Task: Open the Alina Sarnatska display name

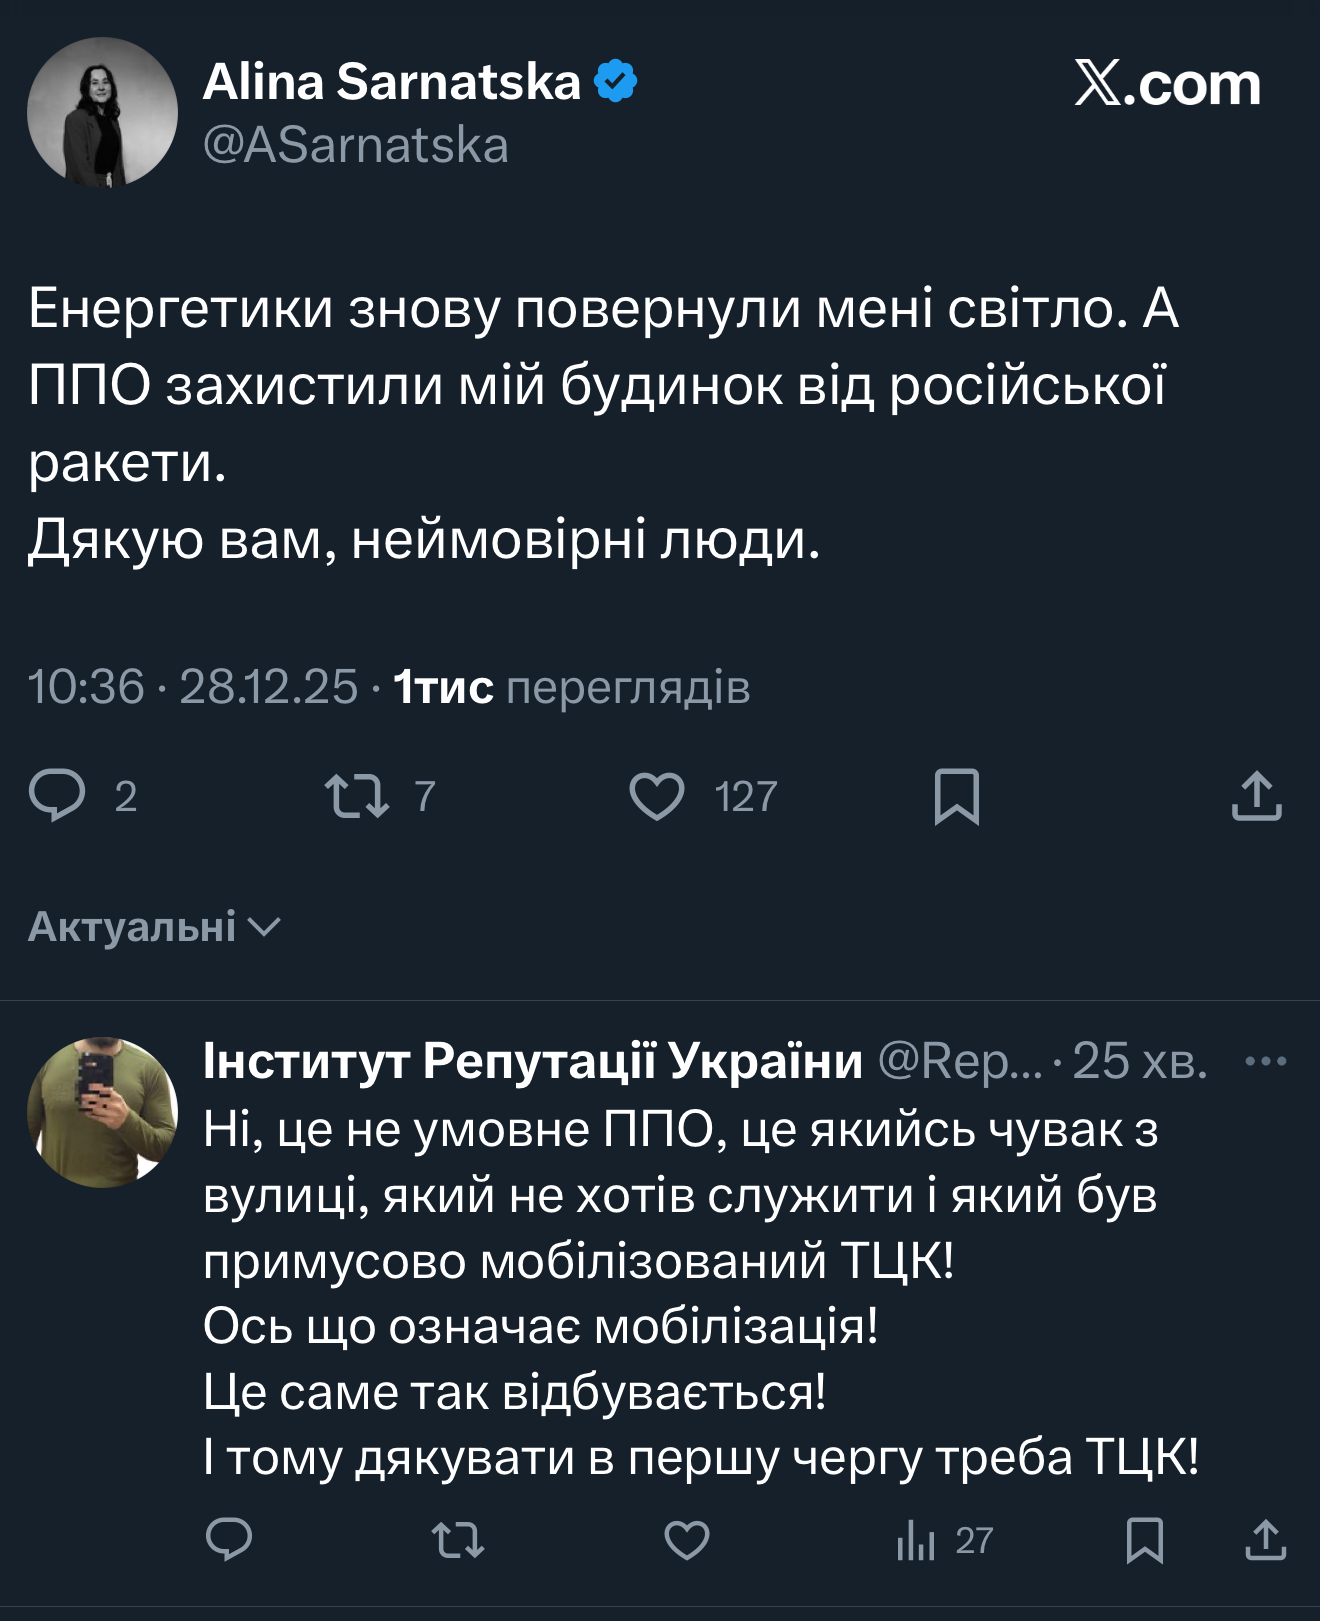Action: coord(391,82)
